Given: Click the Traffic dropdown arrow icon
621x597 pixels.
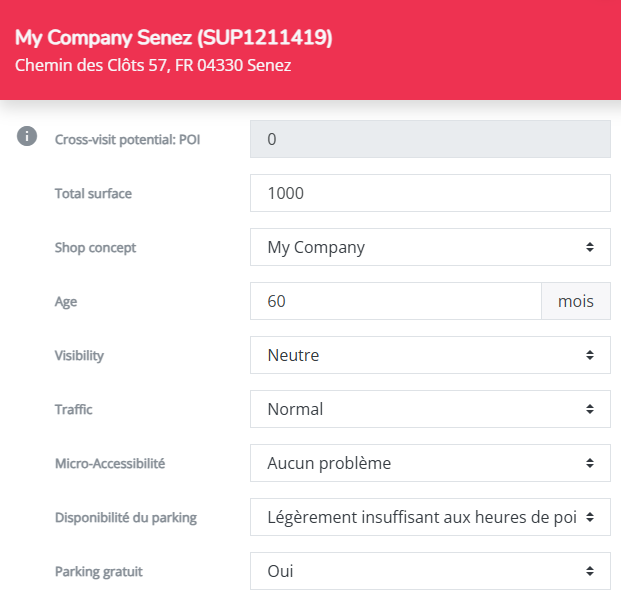Looking at the screenshot, I should [x=590, y=409].
